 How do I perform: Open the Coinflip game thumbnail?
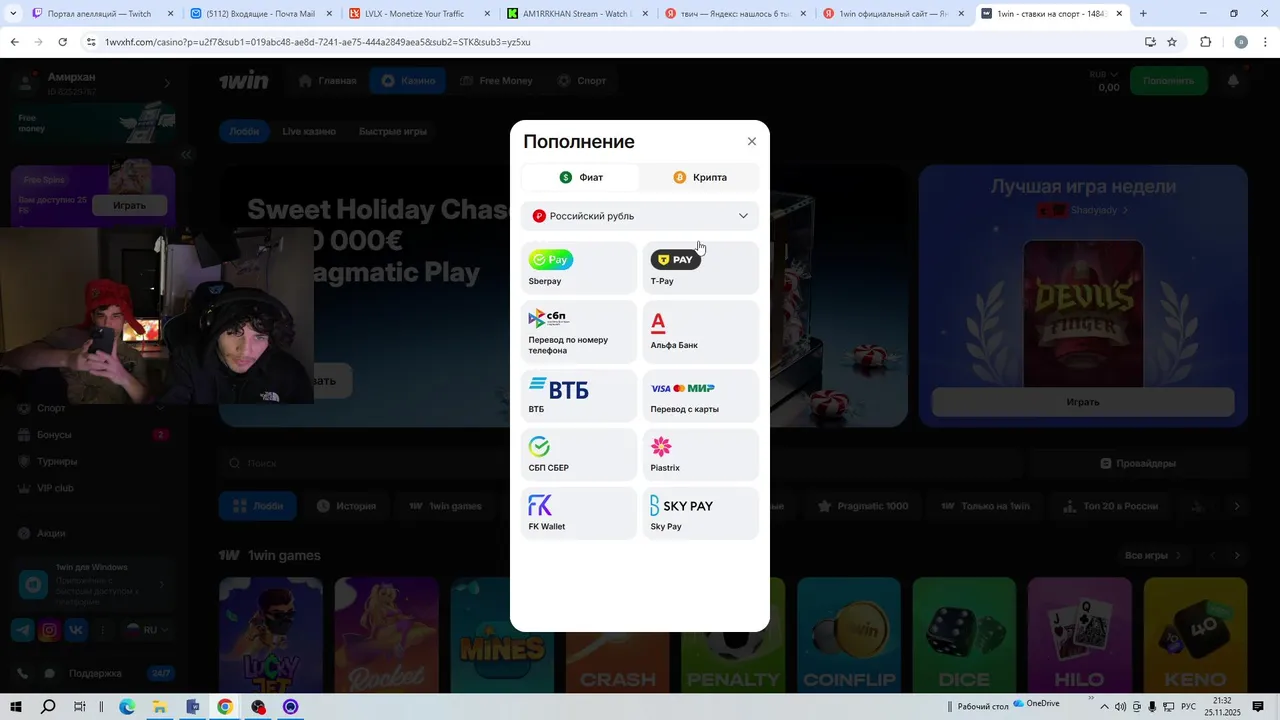click(848, 635)
